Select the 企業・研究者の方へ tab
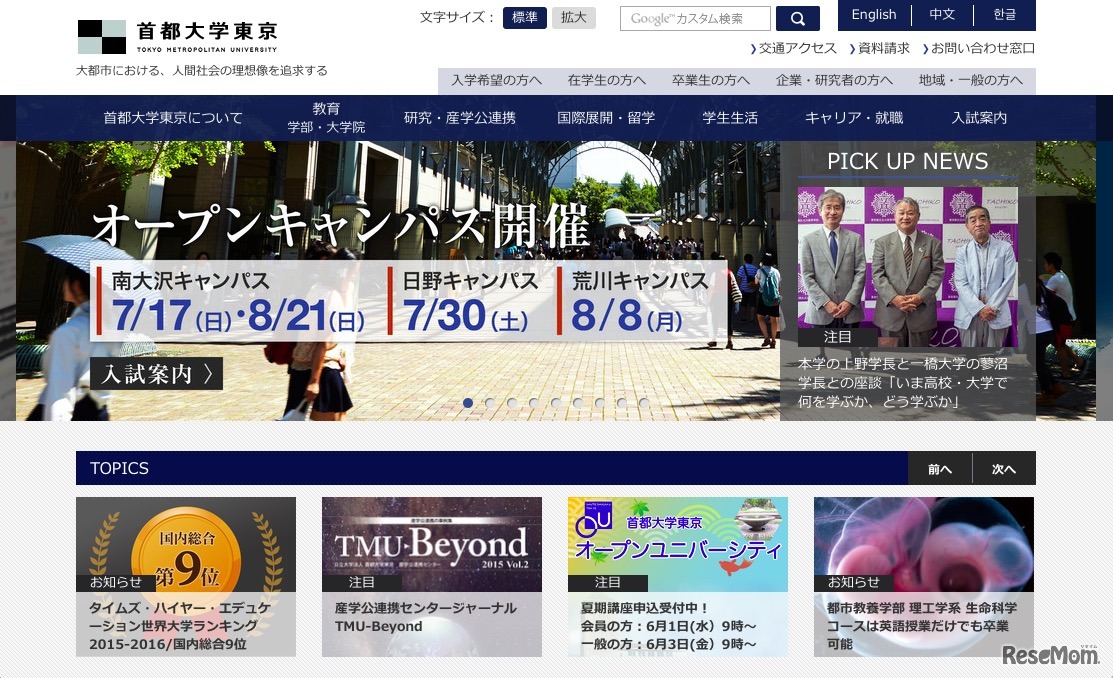The width and height of the screenshot is (1113, 678). tap(834, 80)
